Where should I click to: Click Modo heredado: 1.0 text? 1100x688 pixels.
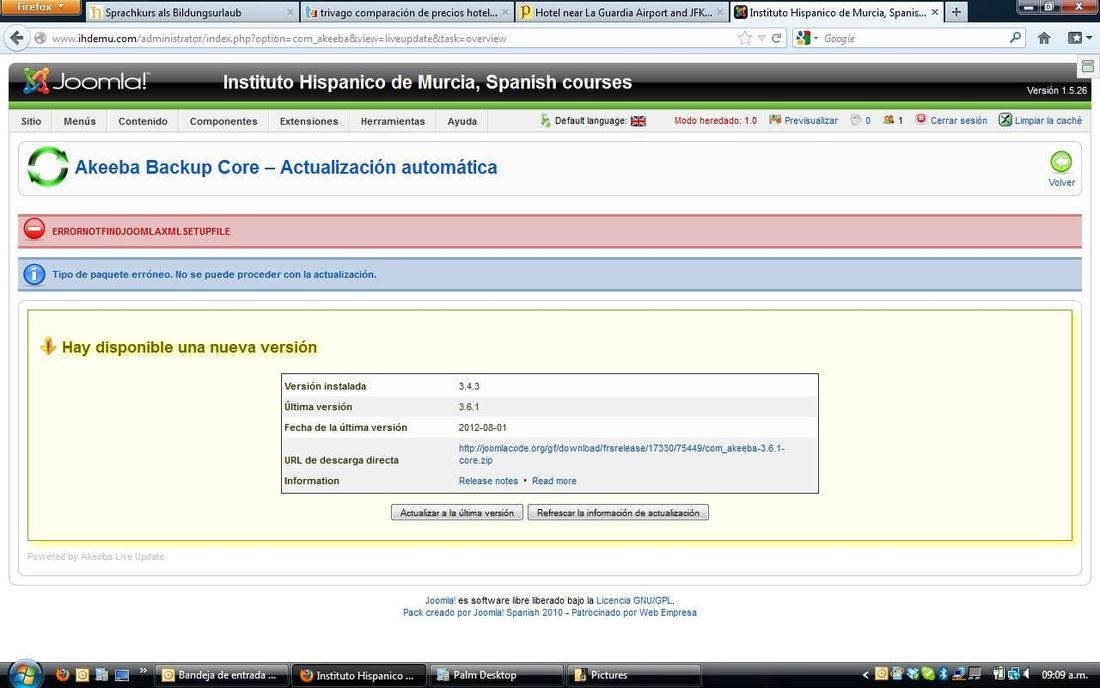point(716,121)
